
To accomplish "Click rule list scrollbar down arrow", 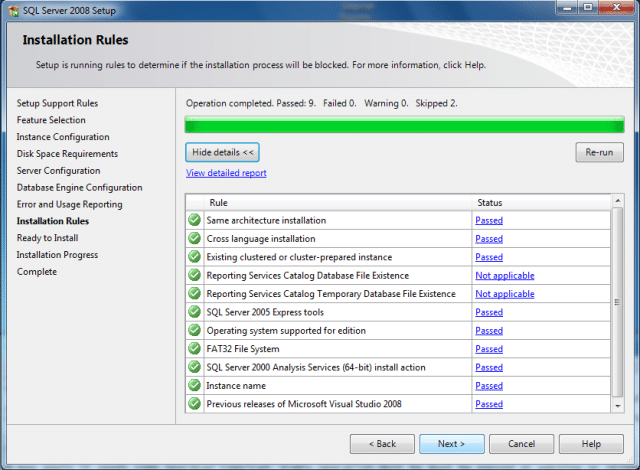I will click(x=618, y=406).
